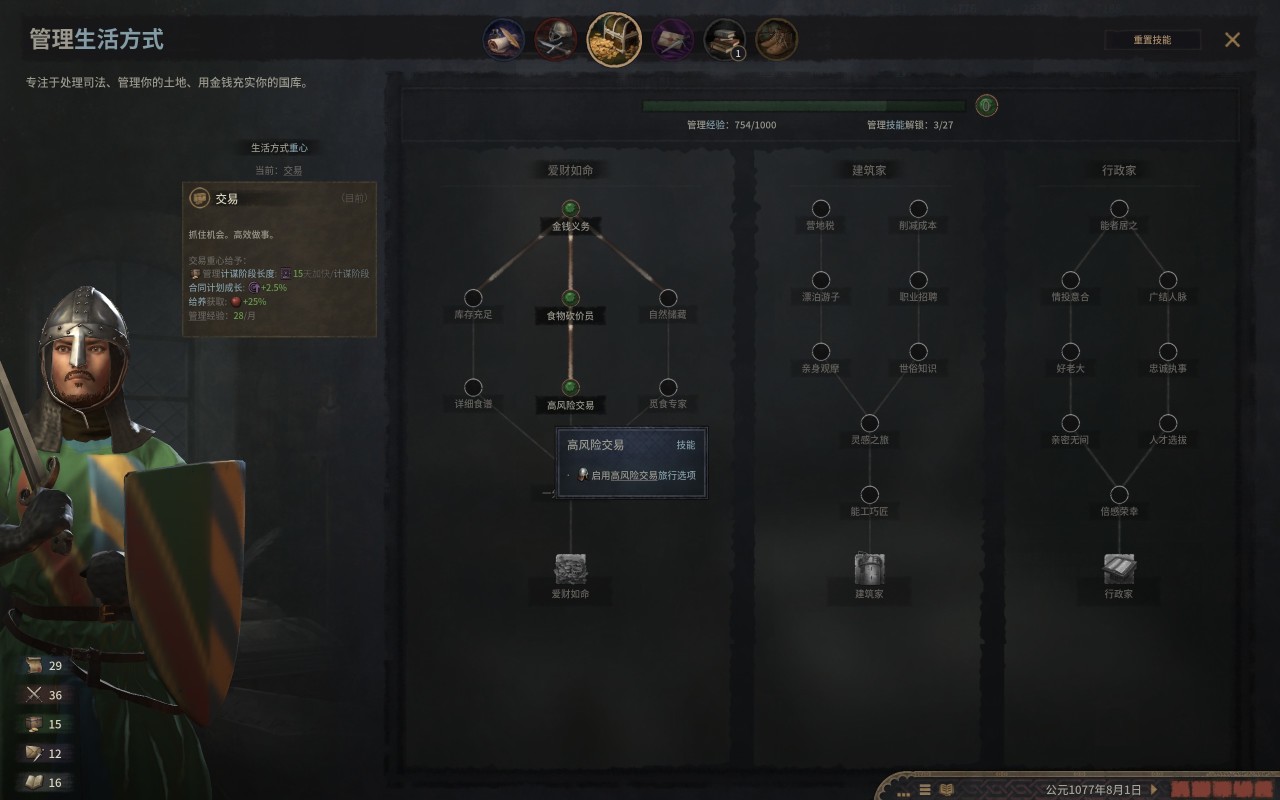Click the 重置技能 reset button
Viewport: 1280px width, 800px height.
click(1152, 40)
